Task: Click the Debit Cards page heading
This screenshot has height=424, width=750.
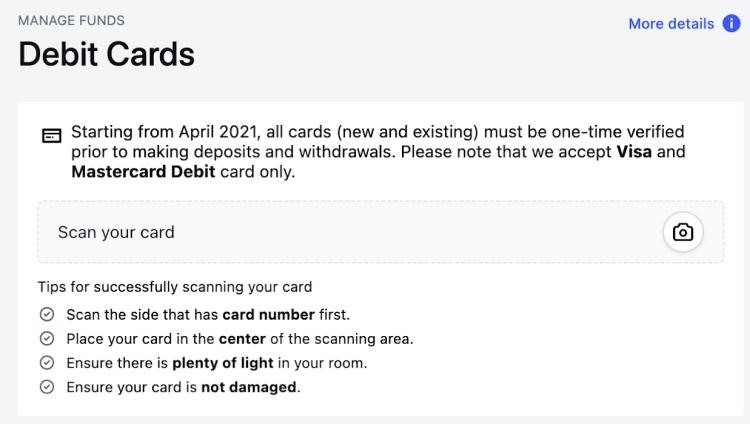Action: point(107,54)
